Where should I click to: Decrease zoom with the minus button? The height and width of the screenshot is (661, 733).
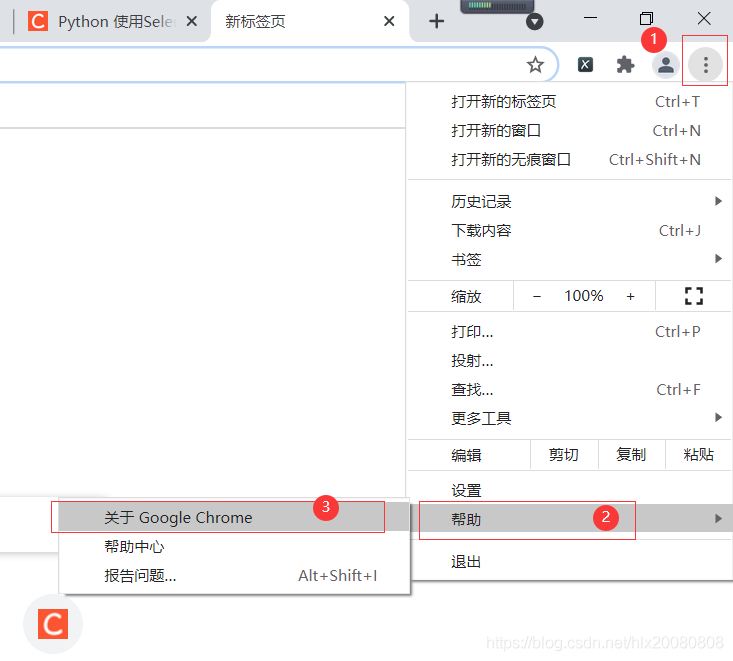click(537, 296)
